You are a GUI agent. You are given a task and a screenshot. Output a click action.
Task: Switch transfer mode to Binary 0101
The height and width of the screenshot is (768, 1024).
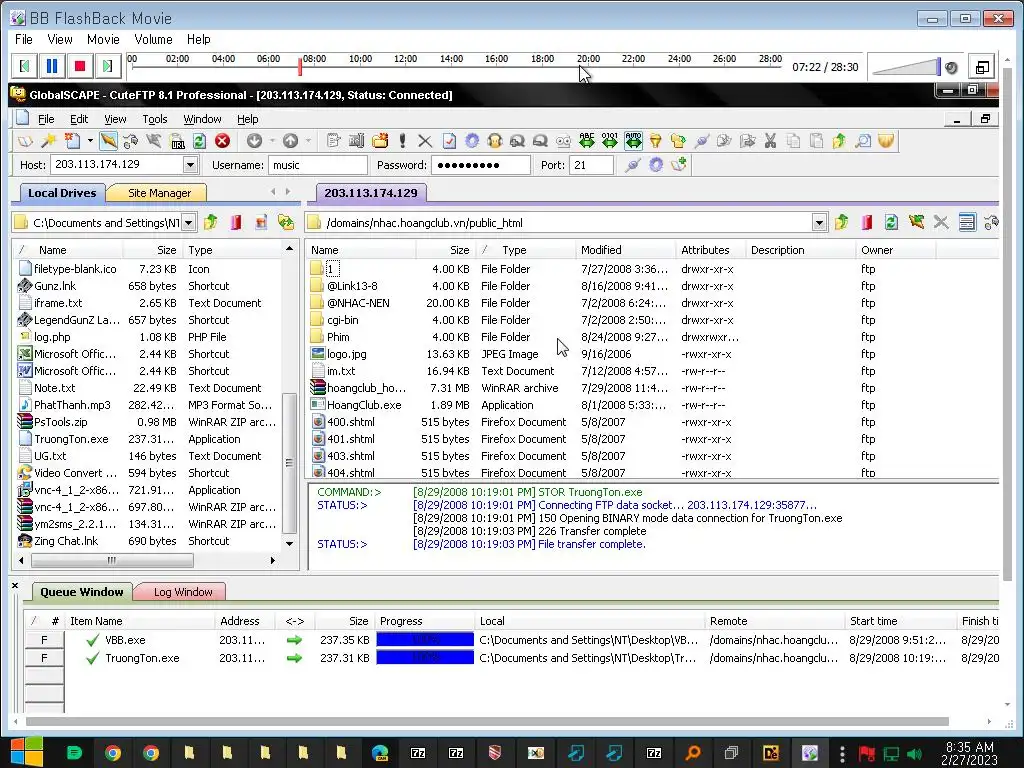point(610,141)
